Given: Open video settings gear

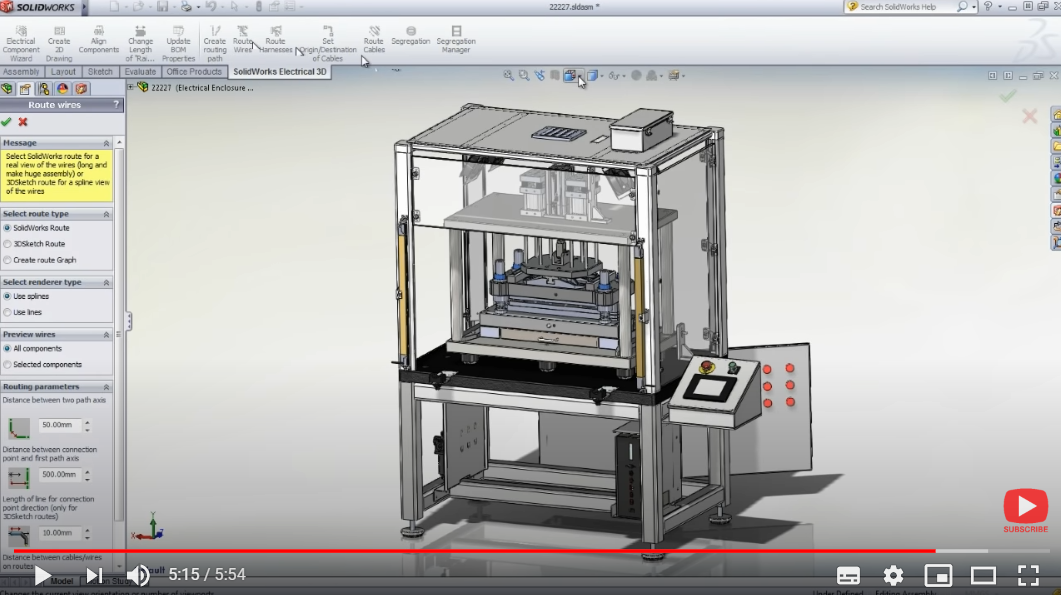Looking at the screenshot, I should 893,575.
